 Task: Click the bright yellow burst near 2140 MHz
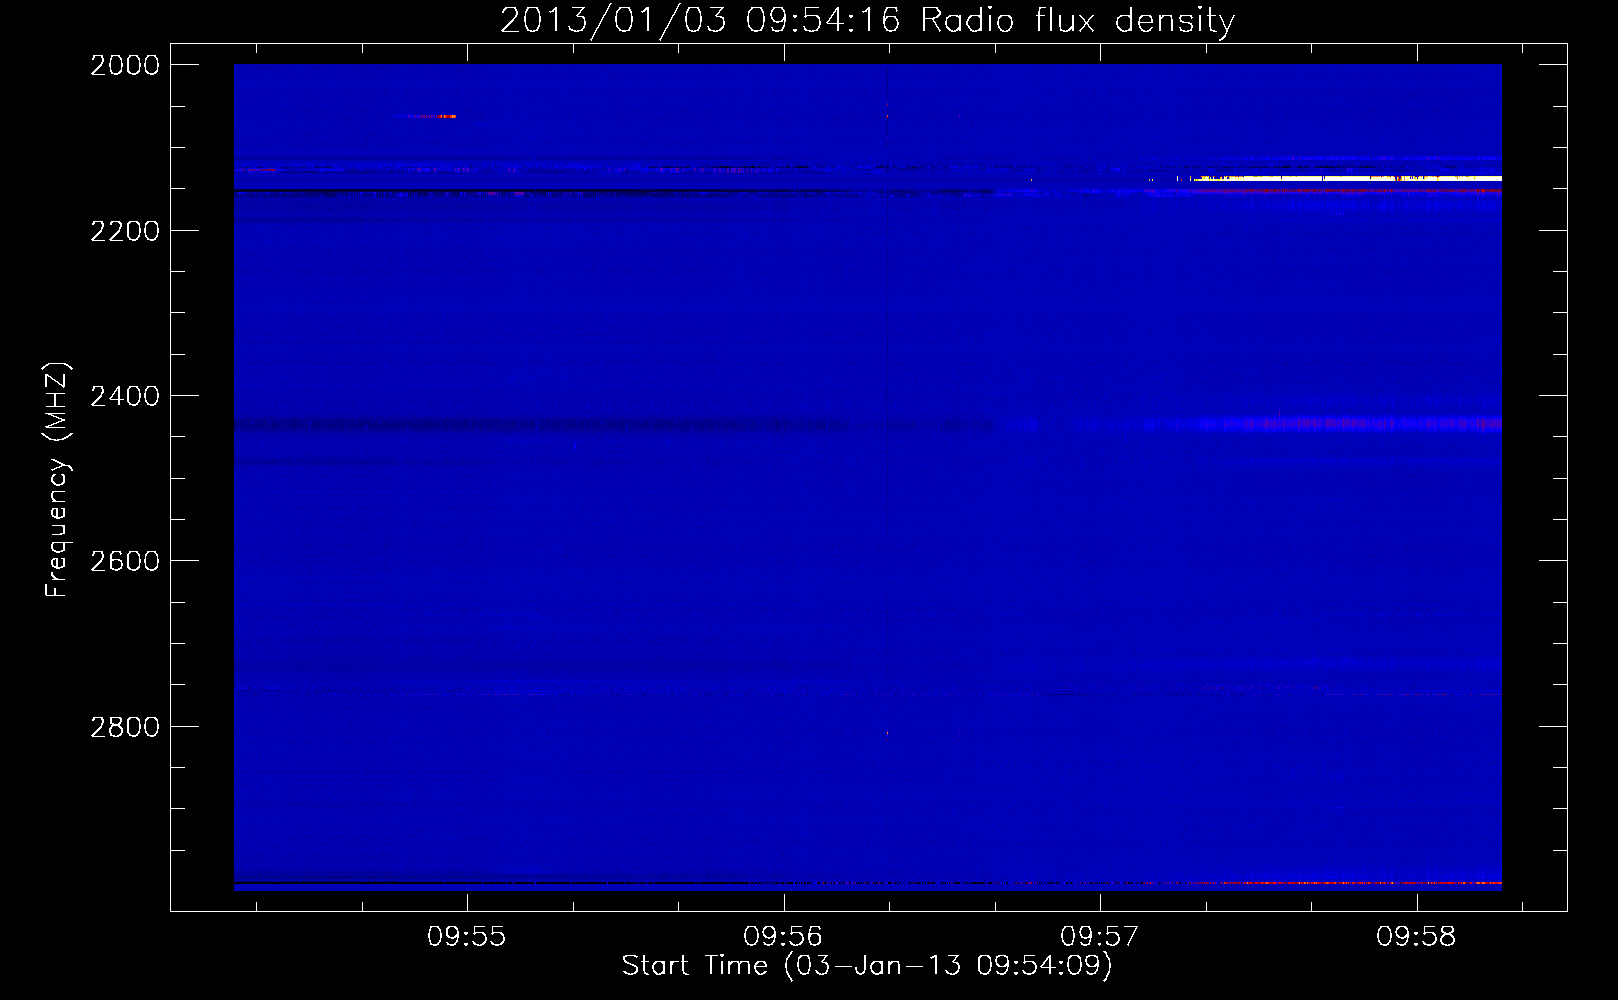[1346, 178]
